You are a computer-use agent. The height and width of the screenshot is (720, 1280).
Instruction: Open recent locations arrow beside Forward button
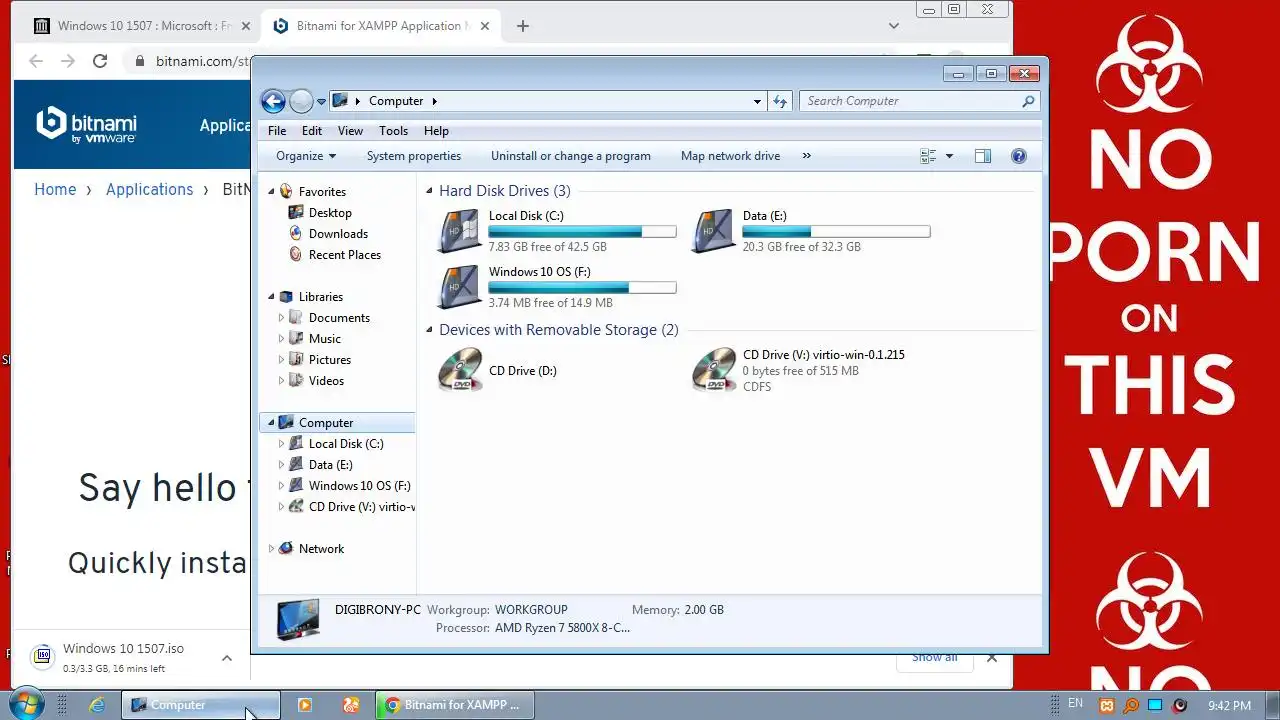tap(321, 101)
